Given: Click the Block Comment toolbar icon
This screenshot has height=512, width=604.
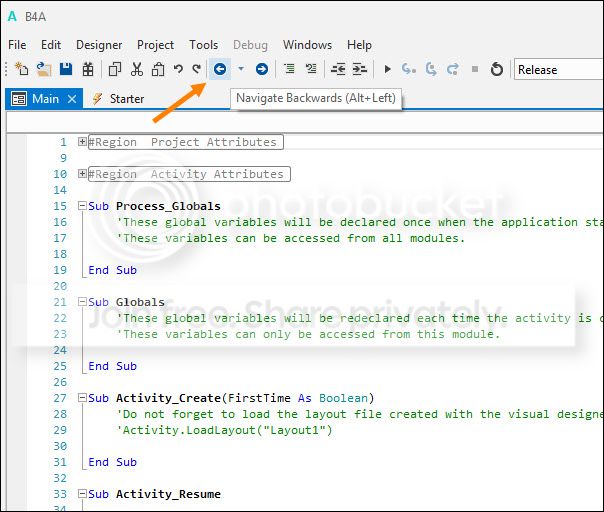Looking at the screenshot, I should [289, 69].
